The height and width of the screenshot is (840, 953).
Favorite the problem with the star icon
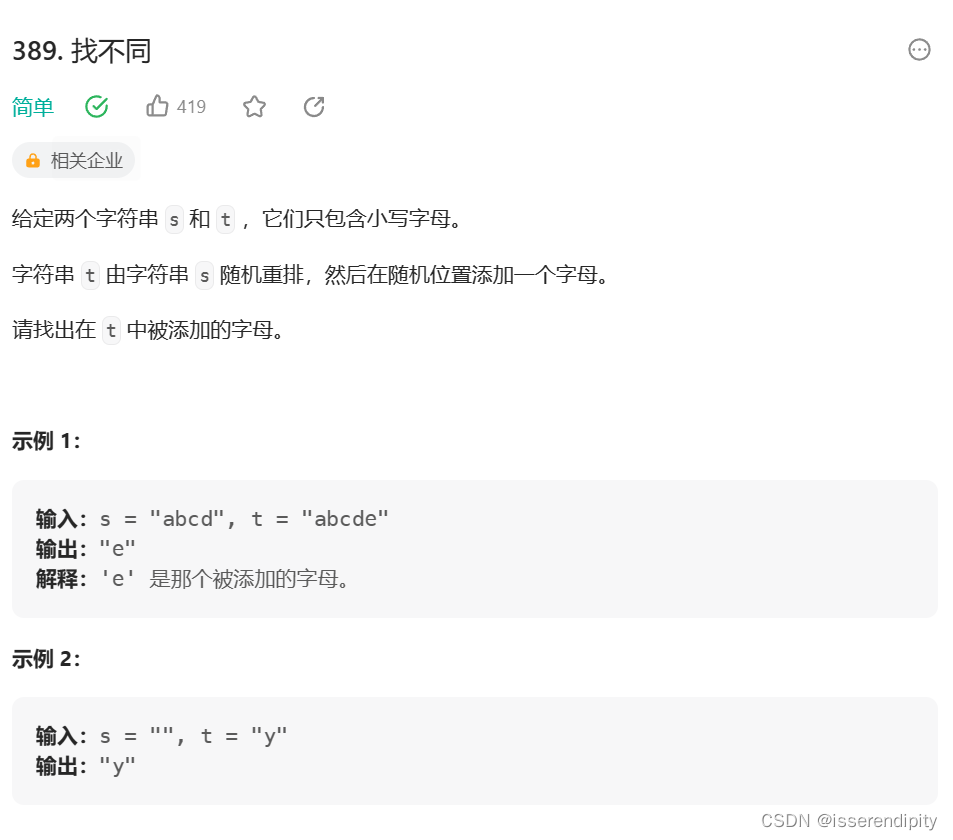(254, 107)
